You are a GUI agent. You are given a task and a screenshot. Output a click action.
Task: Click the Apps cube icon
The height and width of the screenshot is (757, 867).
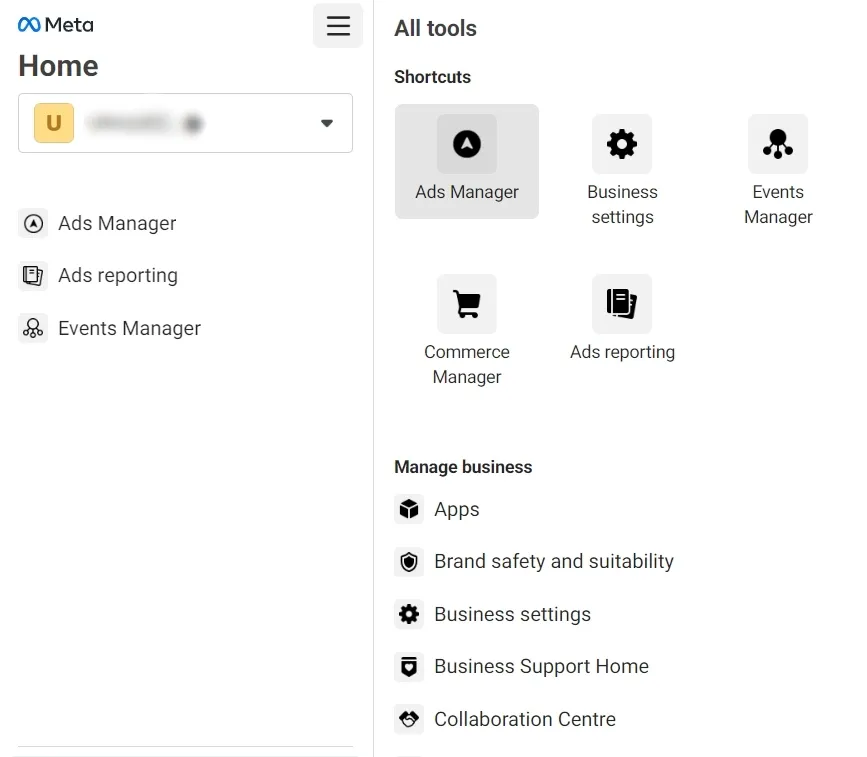(409, 509)
